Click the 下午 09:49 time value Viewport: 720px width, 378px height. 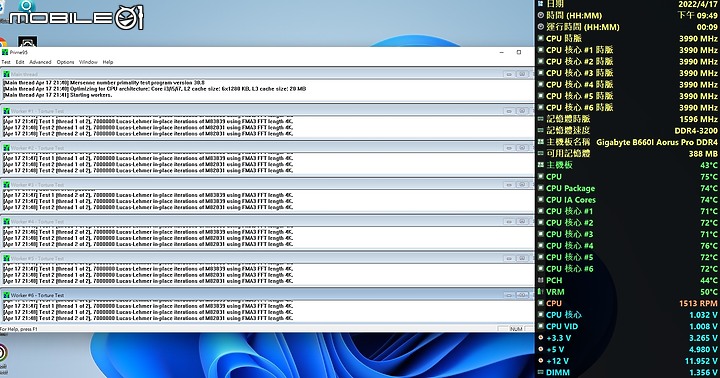[698, 16]
